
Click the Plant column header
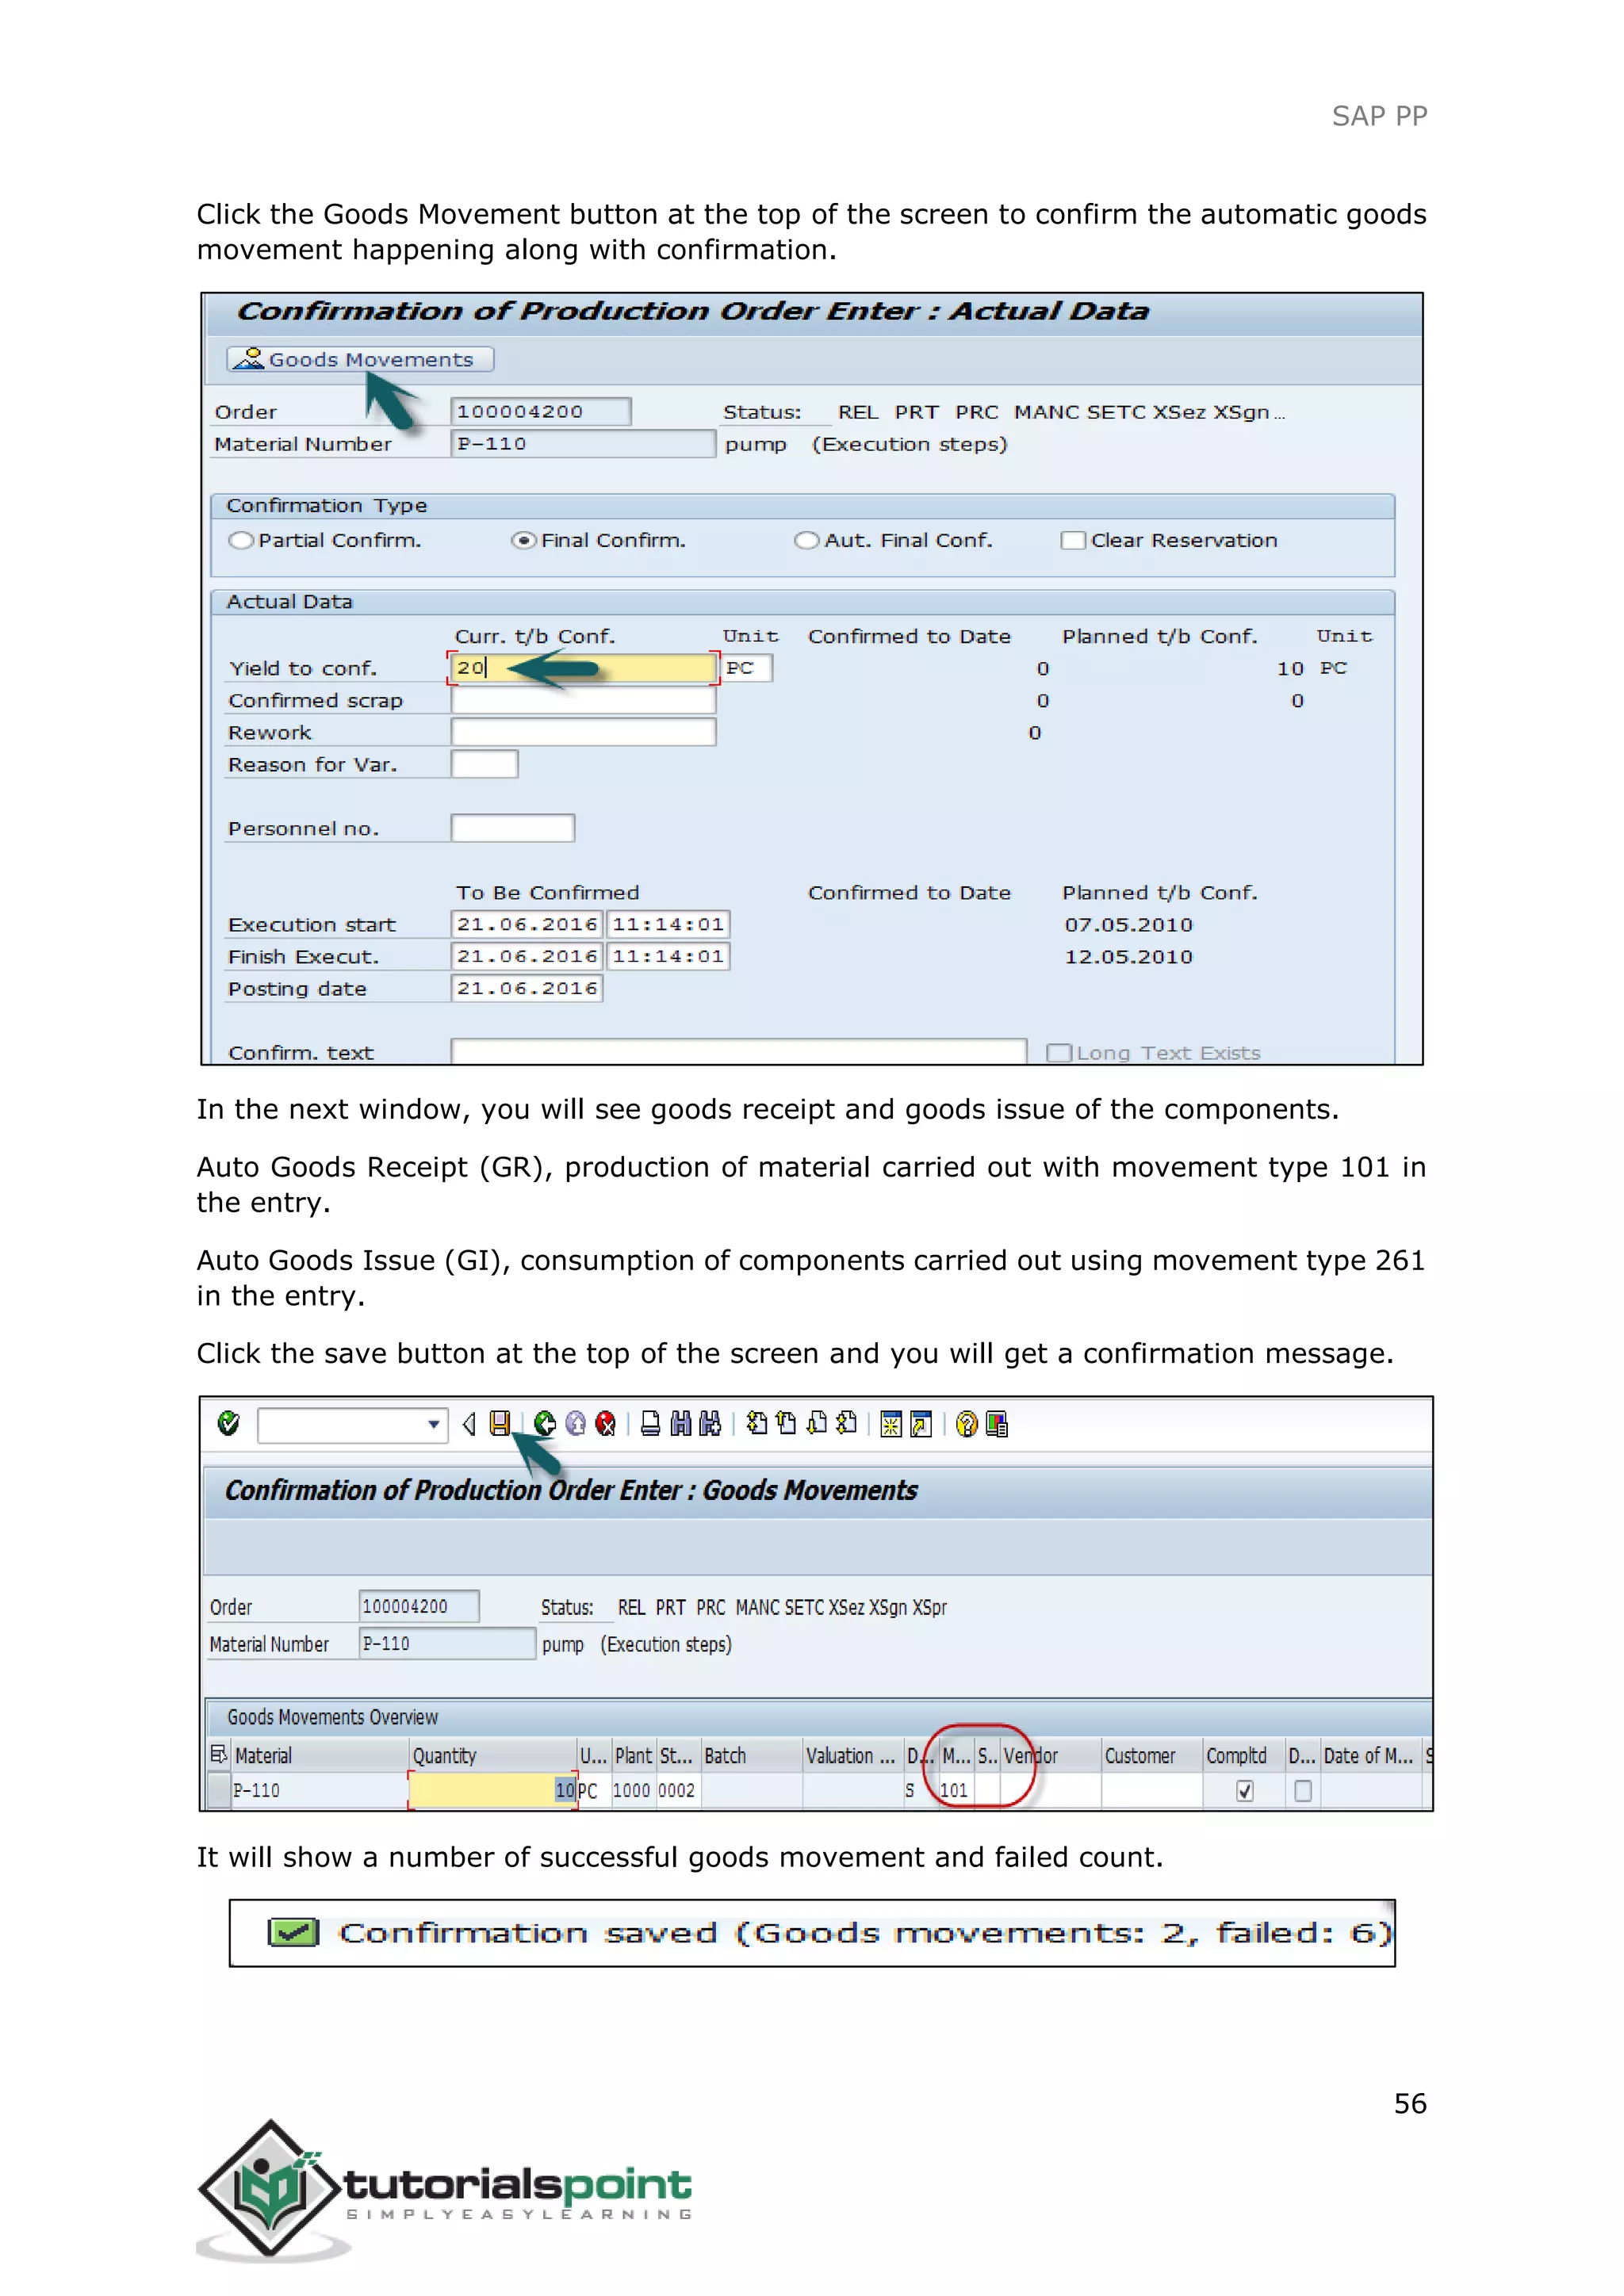[x=633, y=1756]
